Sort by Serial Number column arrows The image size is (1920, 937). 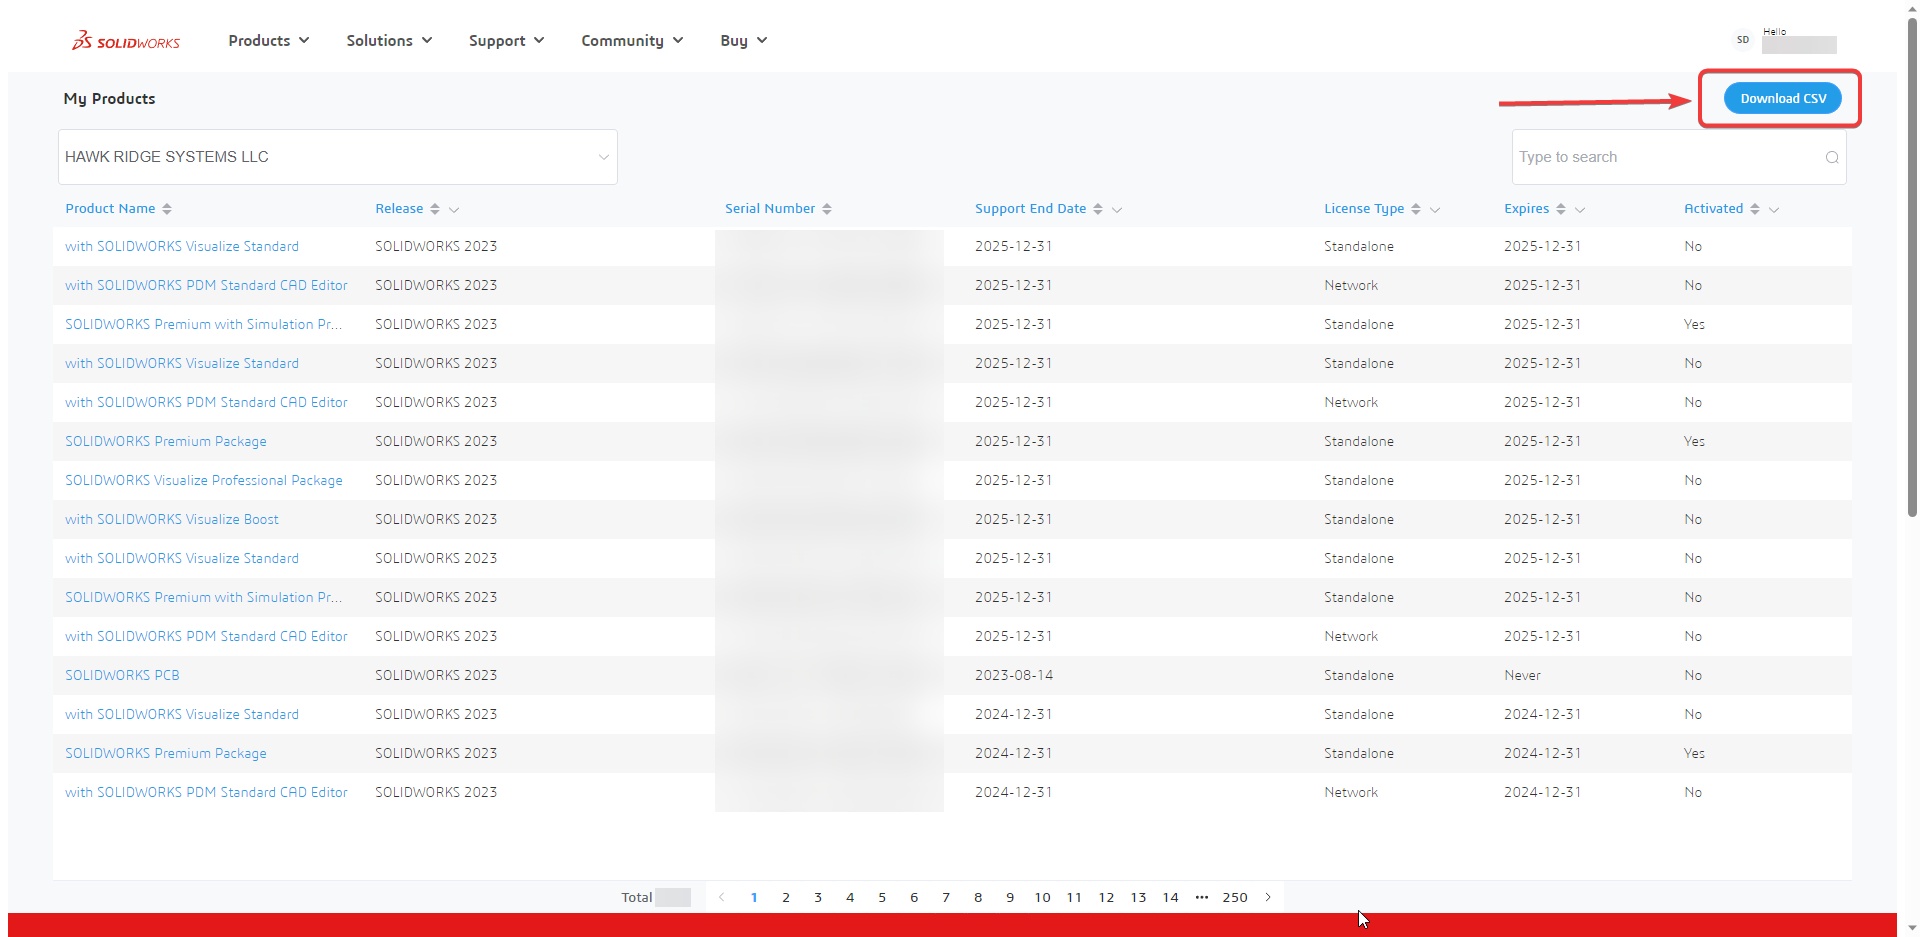(x=827, y=209)
